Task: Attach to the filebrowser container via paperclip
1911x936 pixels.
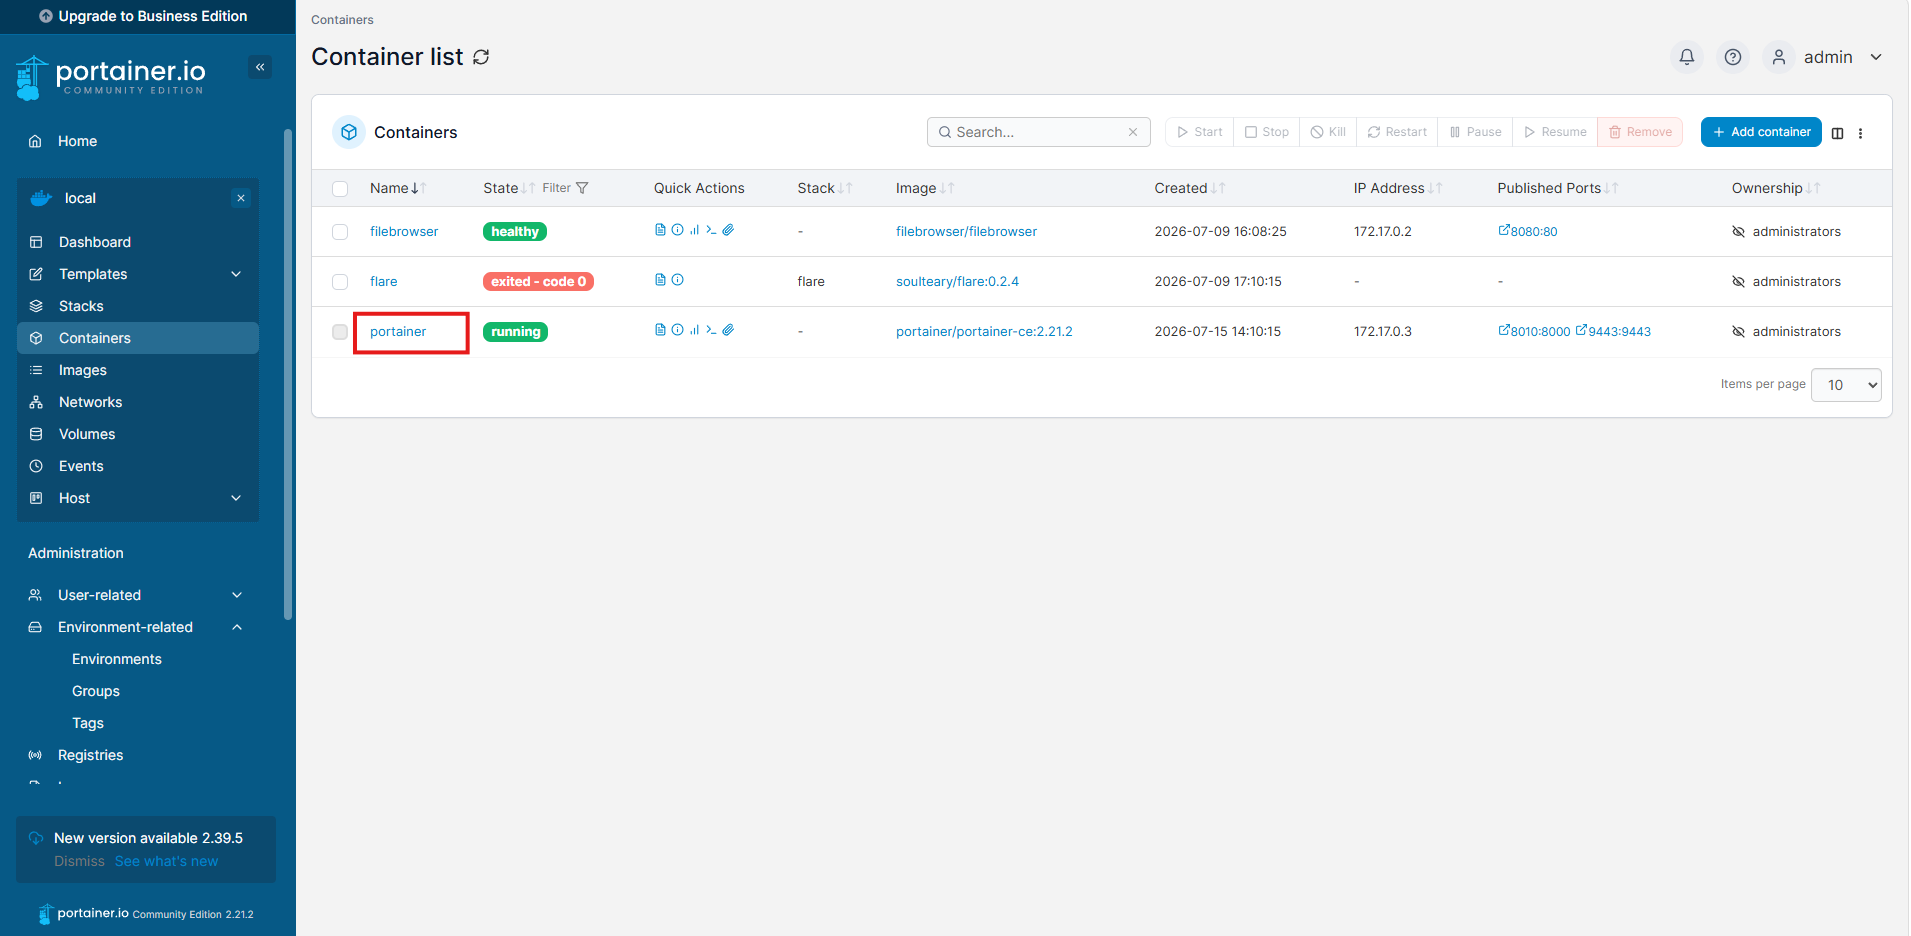Action: coord(728,230)
